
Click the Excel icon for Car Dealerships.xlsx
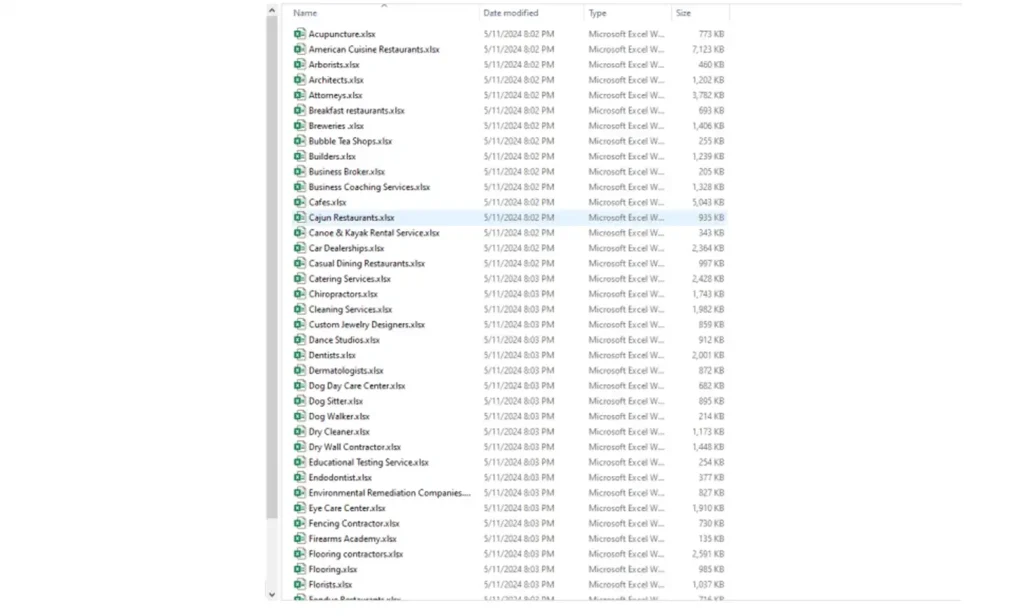[x=299, y=248]
